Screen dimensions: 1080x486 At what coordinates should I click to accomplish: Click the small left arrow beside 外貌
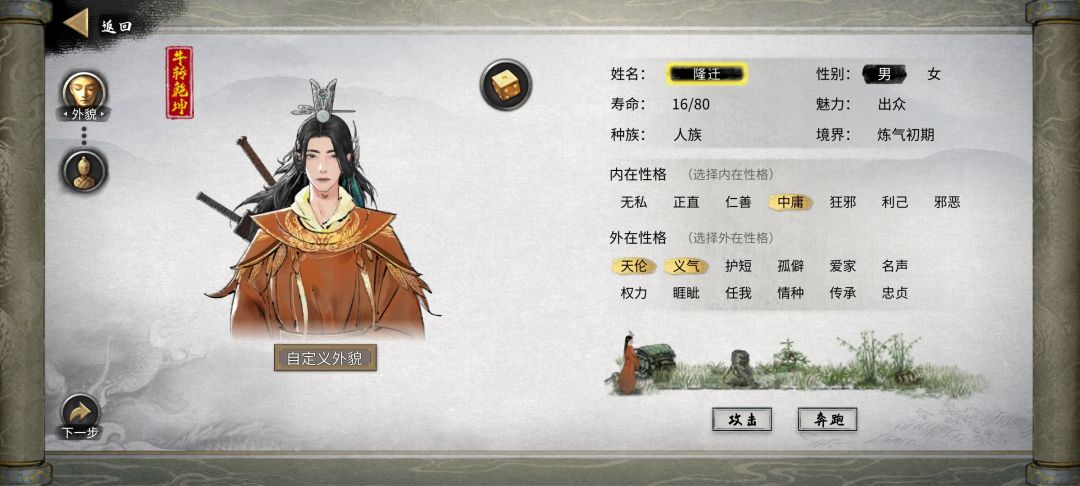click(x=65, y=114)
